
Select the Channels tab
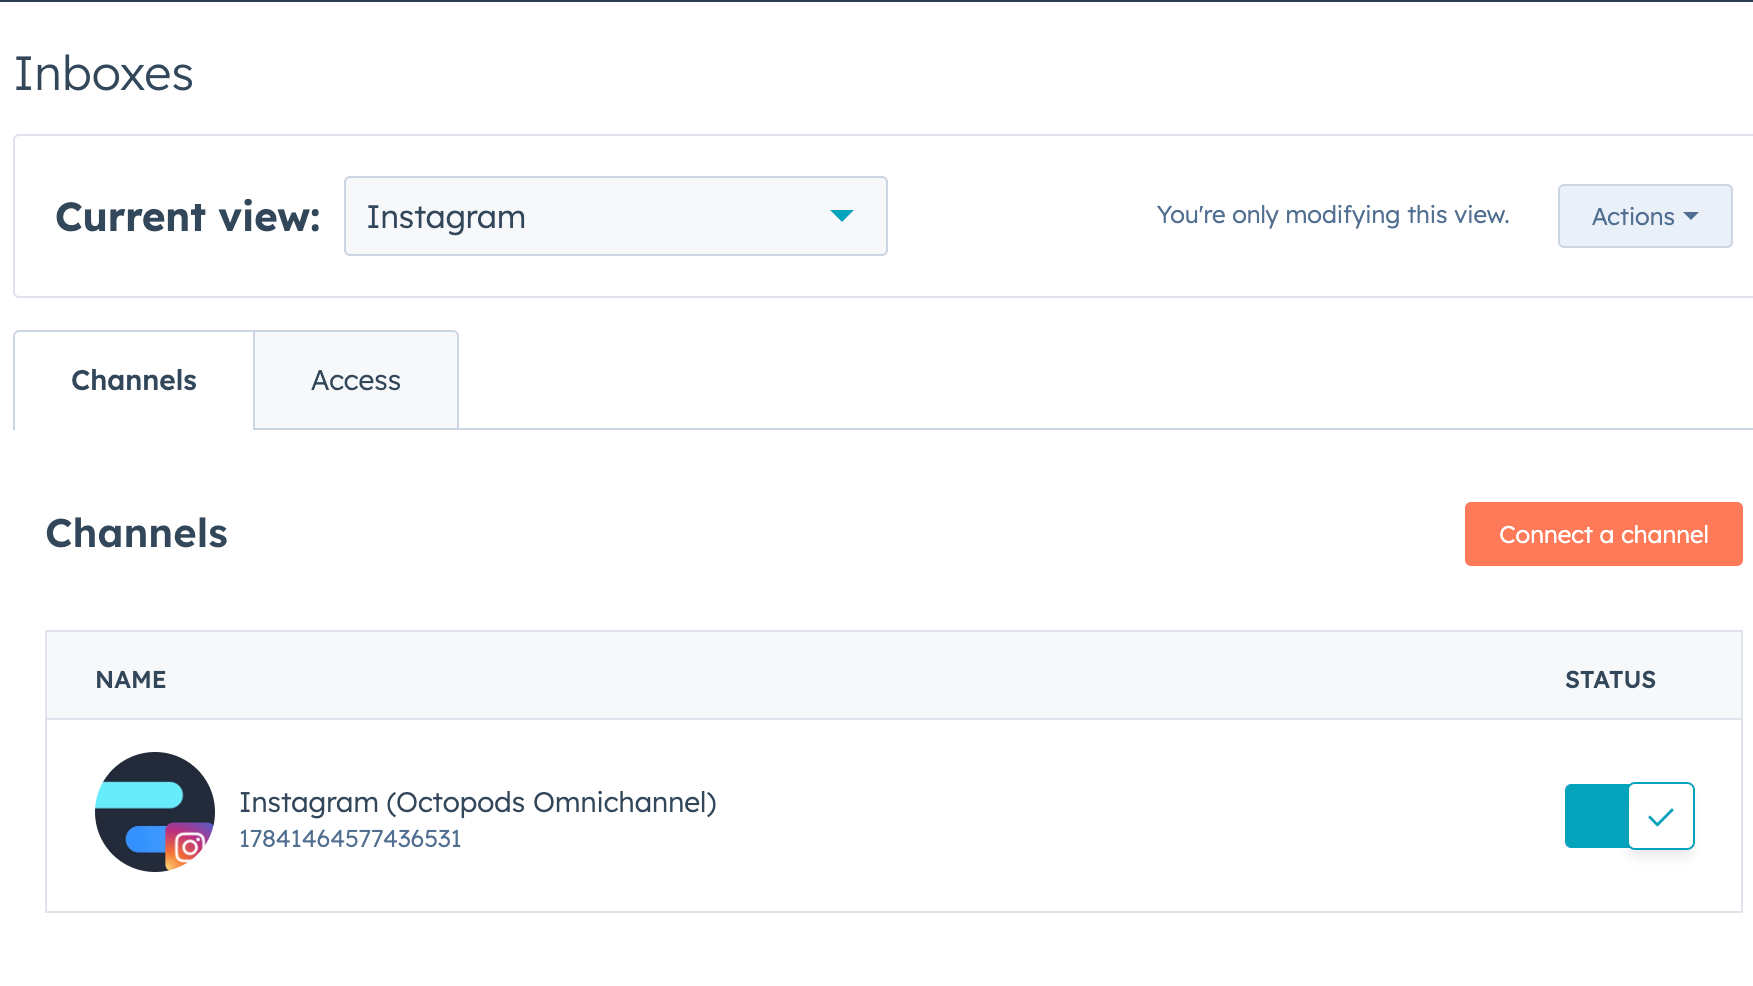coord(134,381)
